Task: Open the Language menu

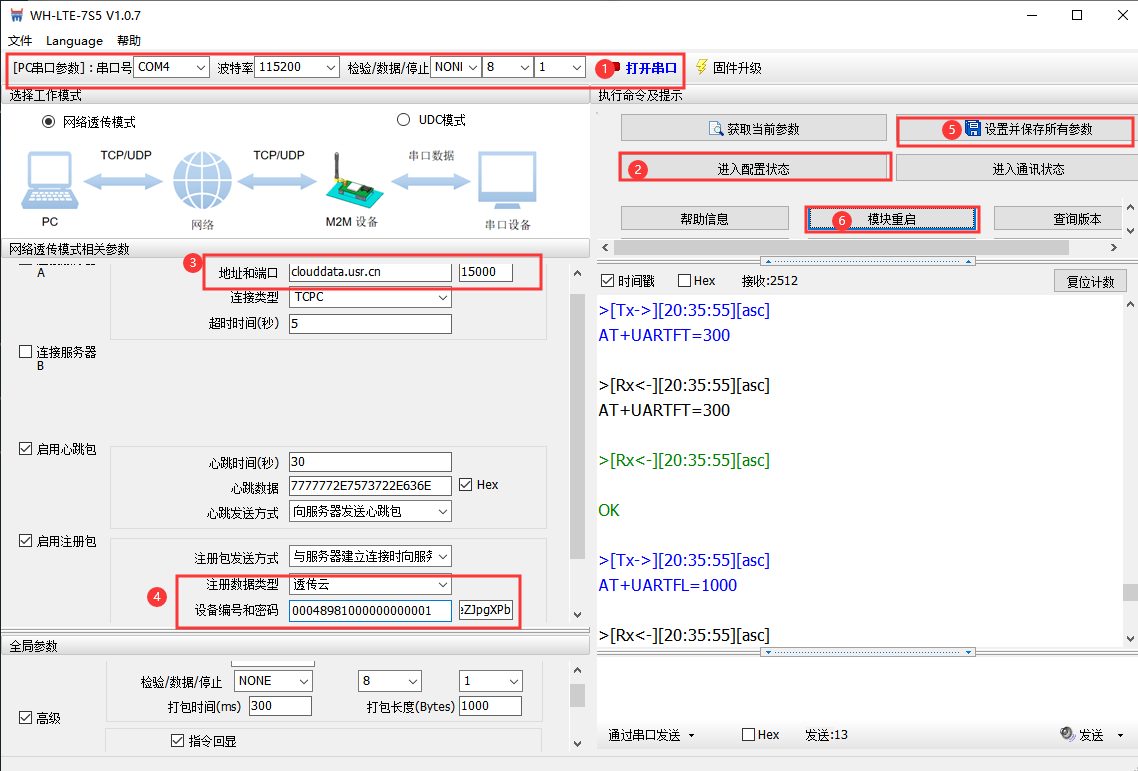Action: coord(74,41)
